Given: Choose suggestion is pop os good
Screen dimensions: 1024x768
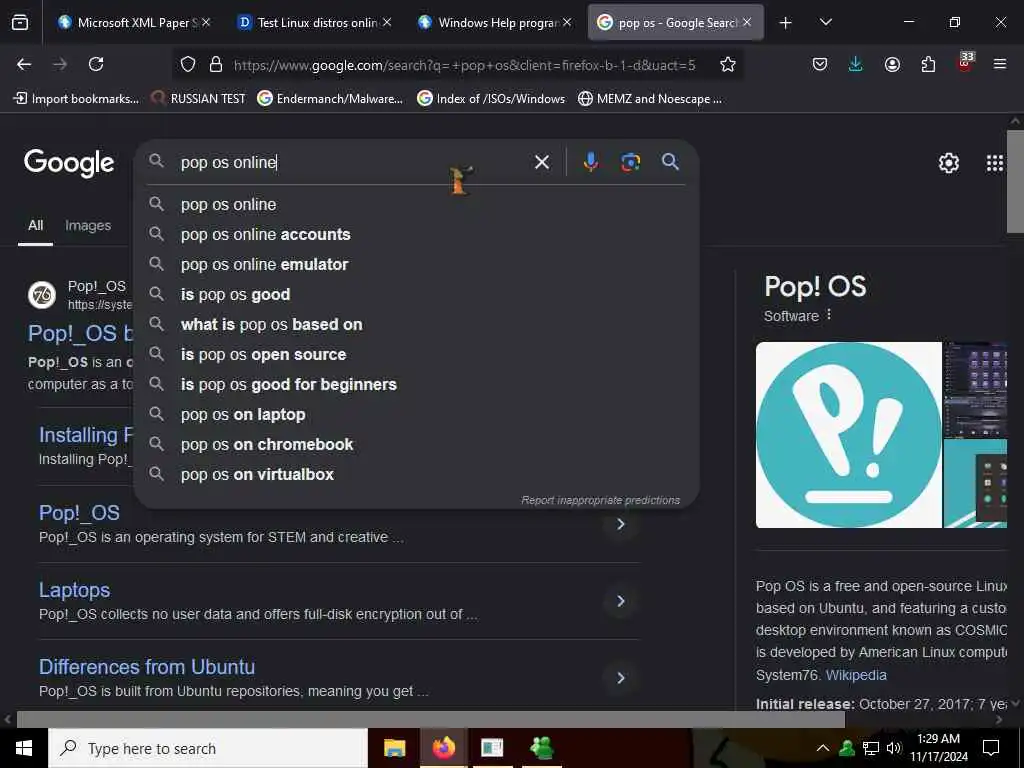Looking at the screenshot, I should click(x=416, y=295).
